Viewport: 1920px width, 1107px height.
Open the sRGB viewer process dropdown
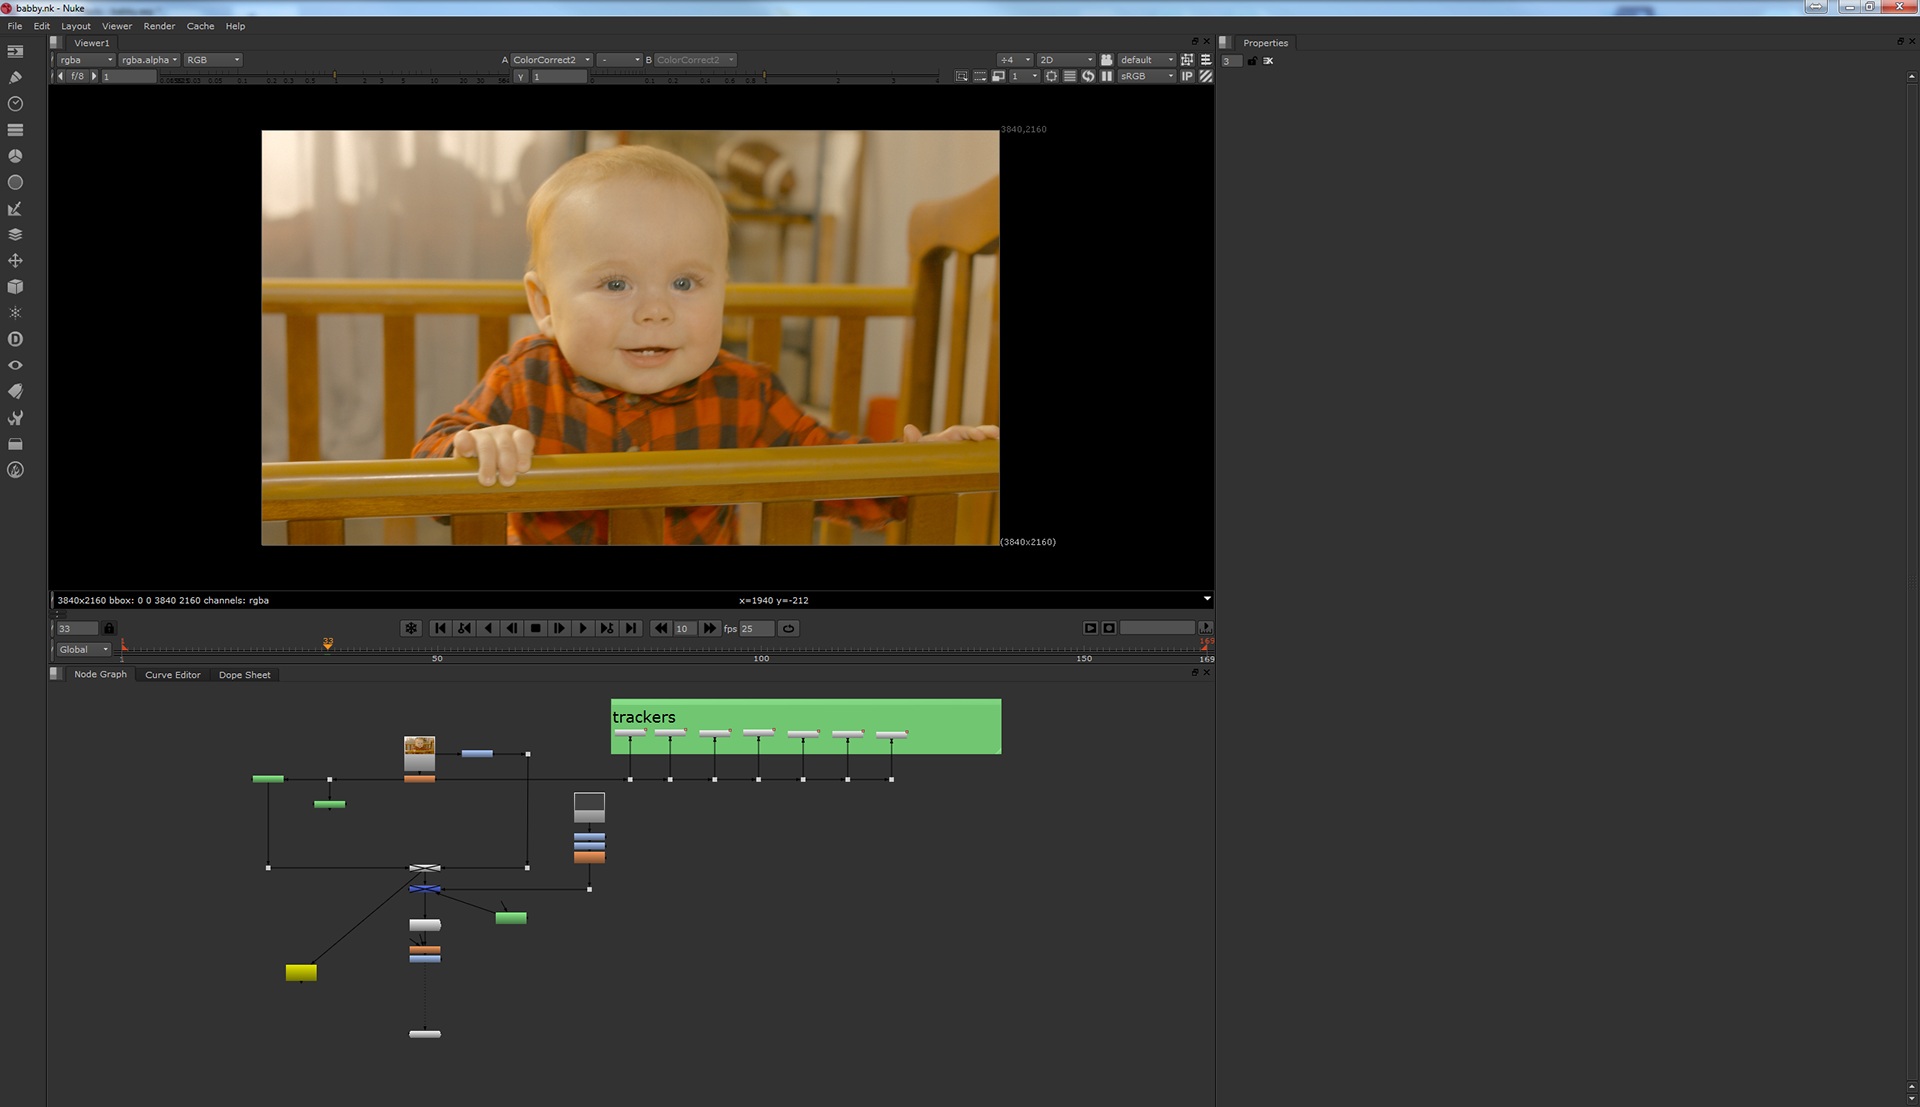click(1146, 76)
